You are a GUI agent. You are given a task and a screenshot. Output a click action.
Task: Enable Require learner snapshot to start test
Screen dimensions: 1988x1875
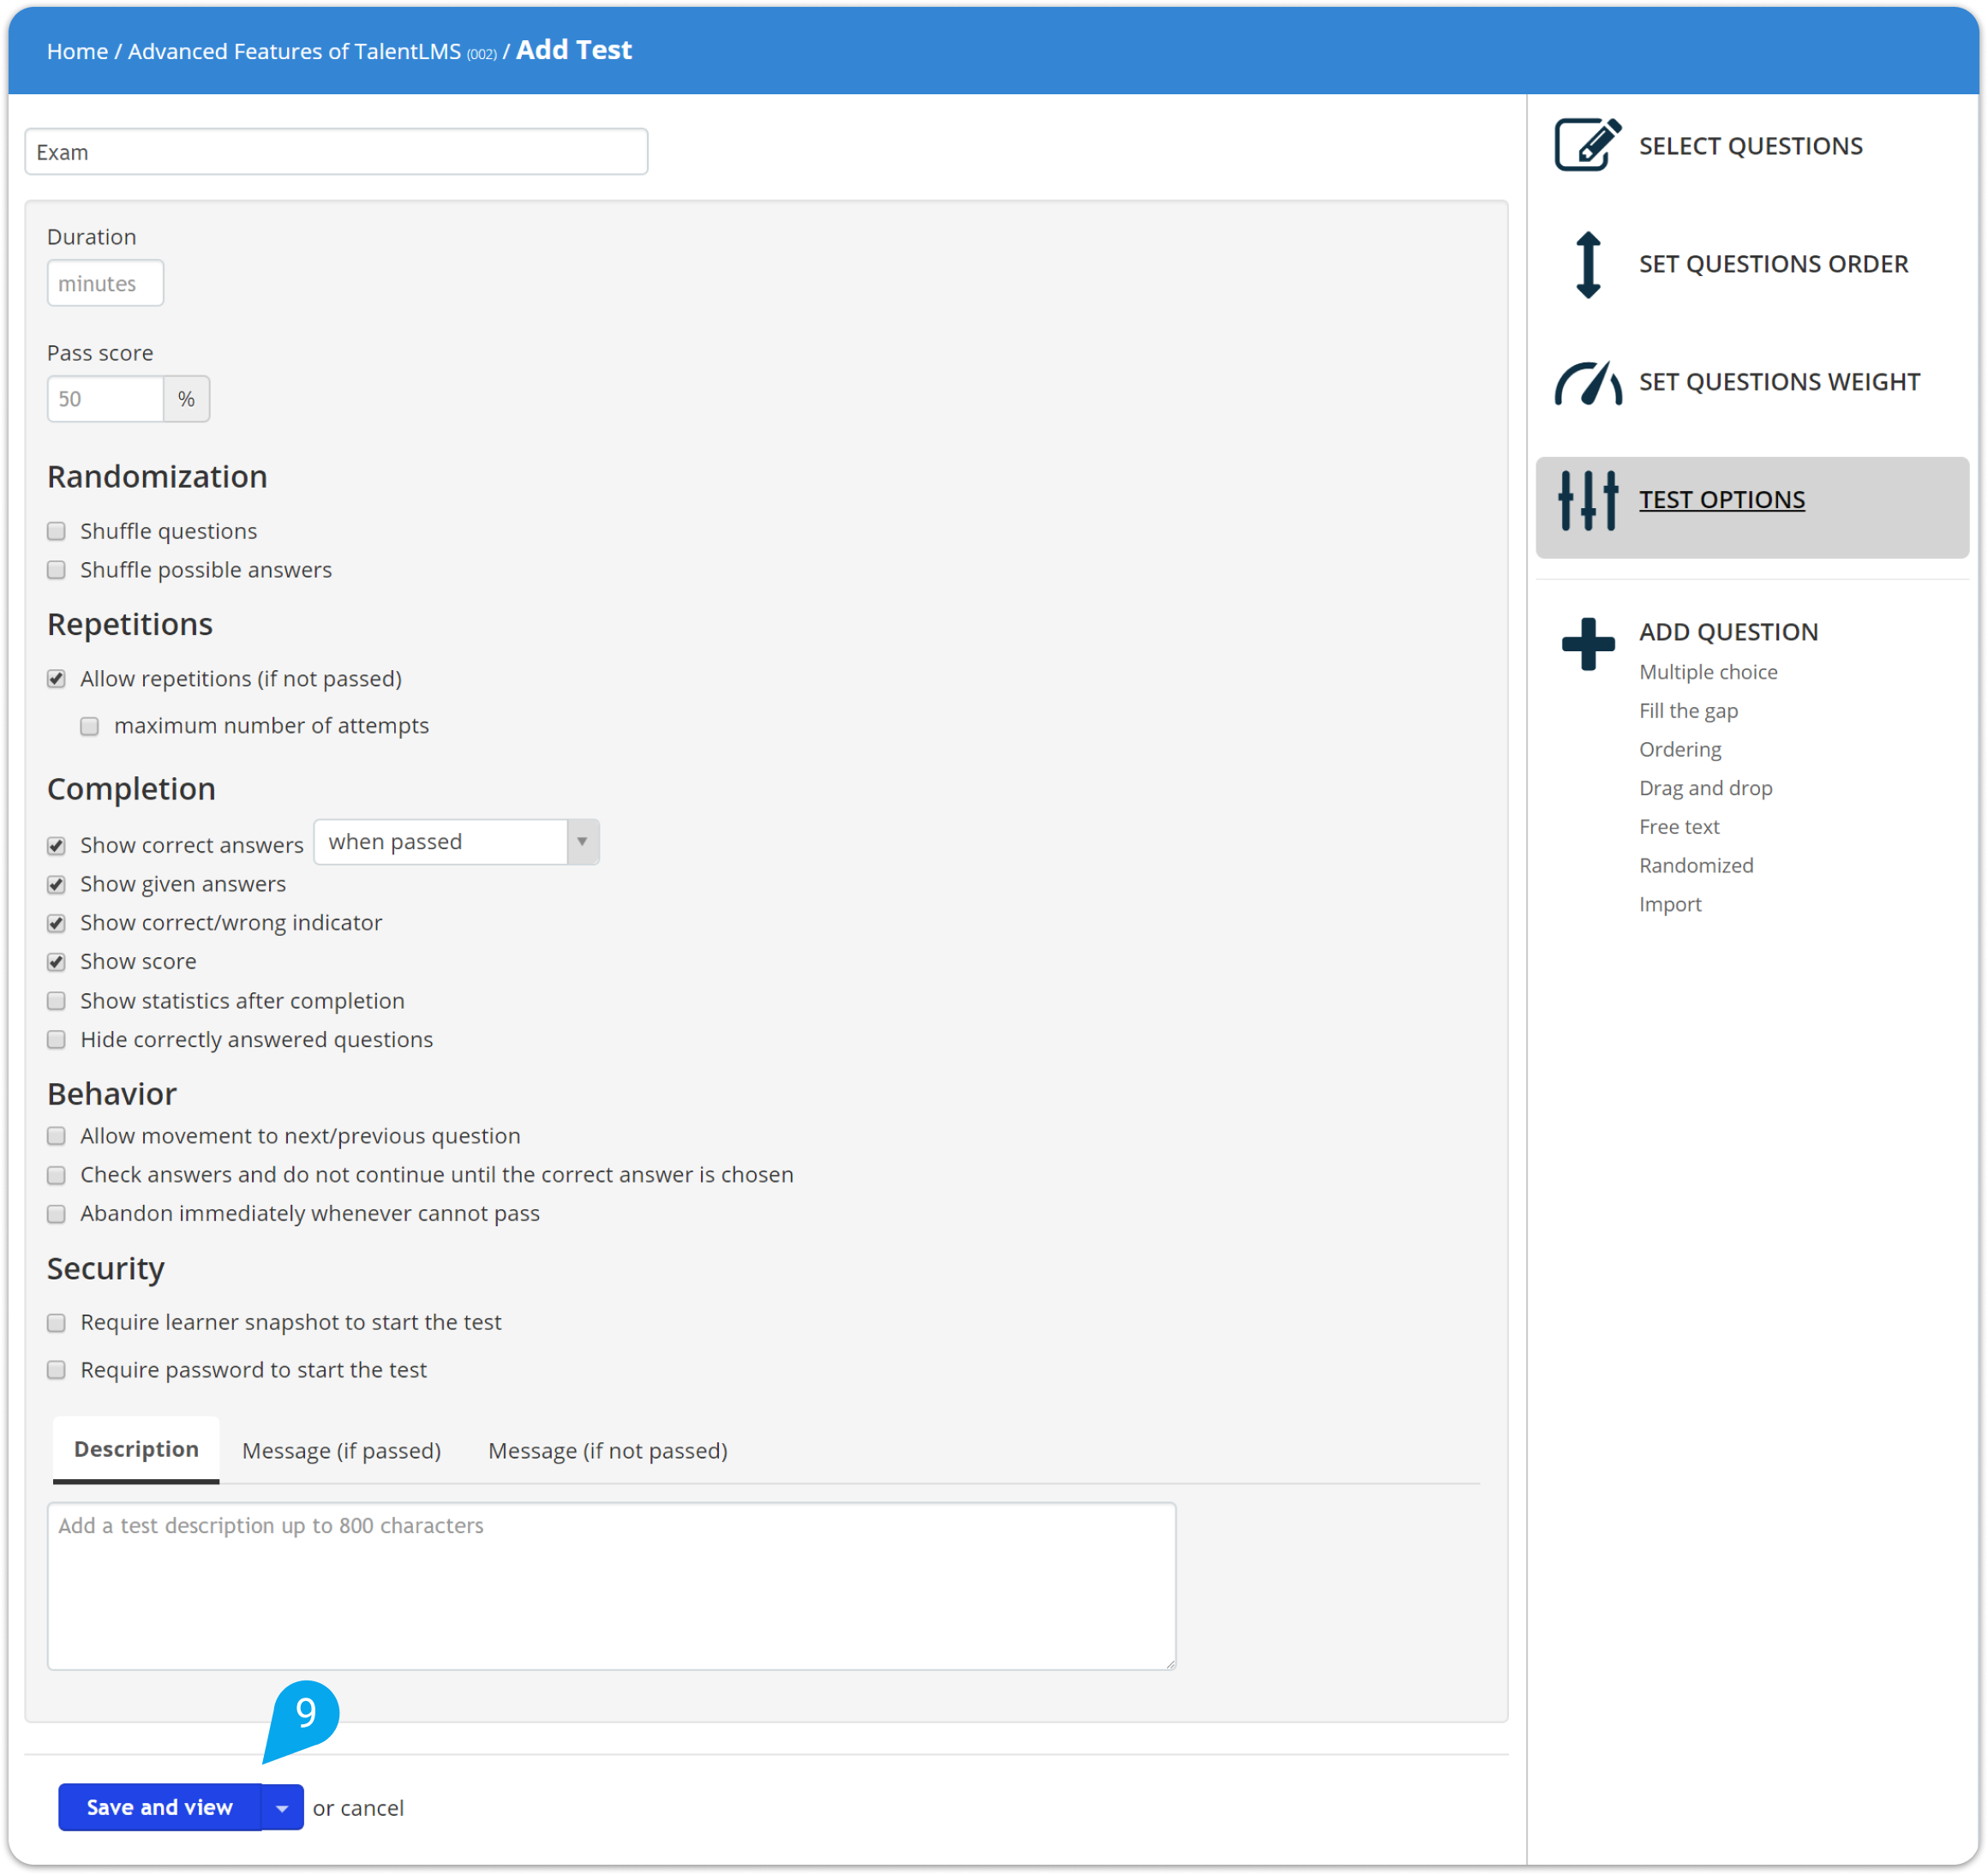click(x=57, y=1323)
